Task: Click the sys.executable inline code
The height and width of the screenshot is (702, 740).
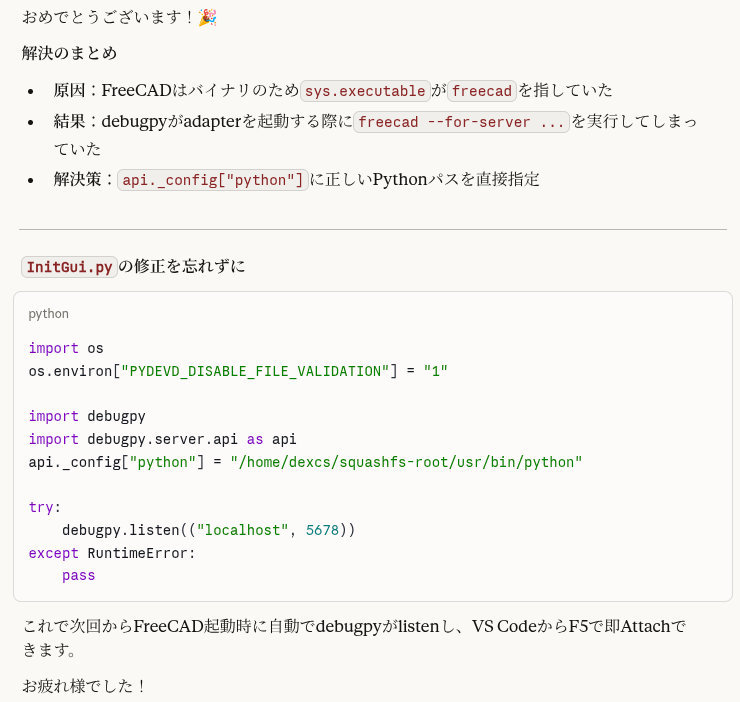Action: [365, 91]
